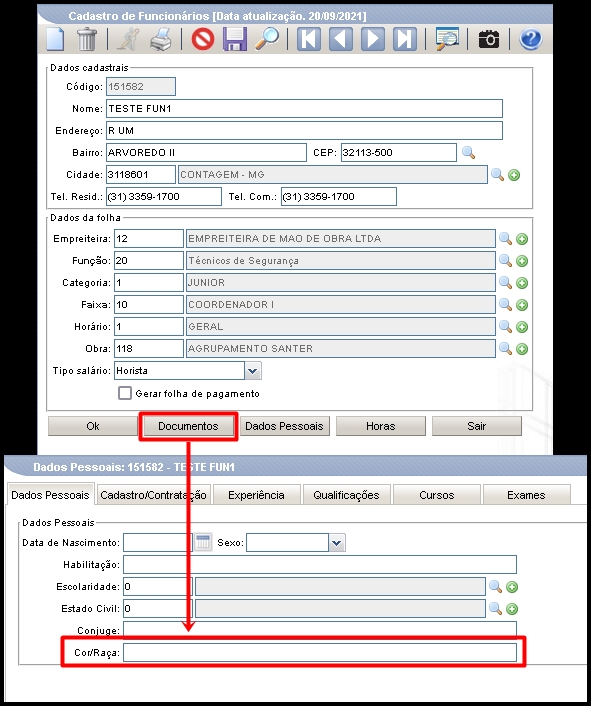Image resolution: width=591 pixels, height=706 pixels.
Task: Click the red cancel circle icon
Action: pyautogui.click(x=203, y=39)
